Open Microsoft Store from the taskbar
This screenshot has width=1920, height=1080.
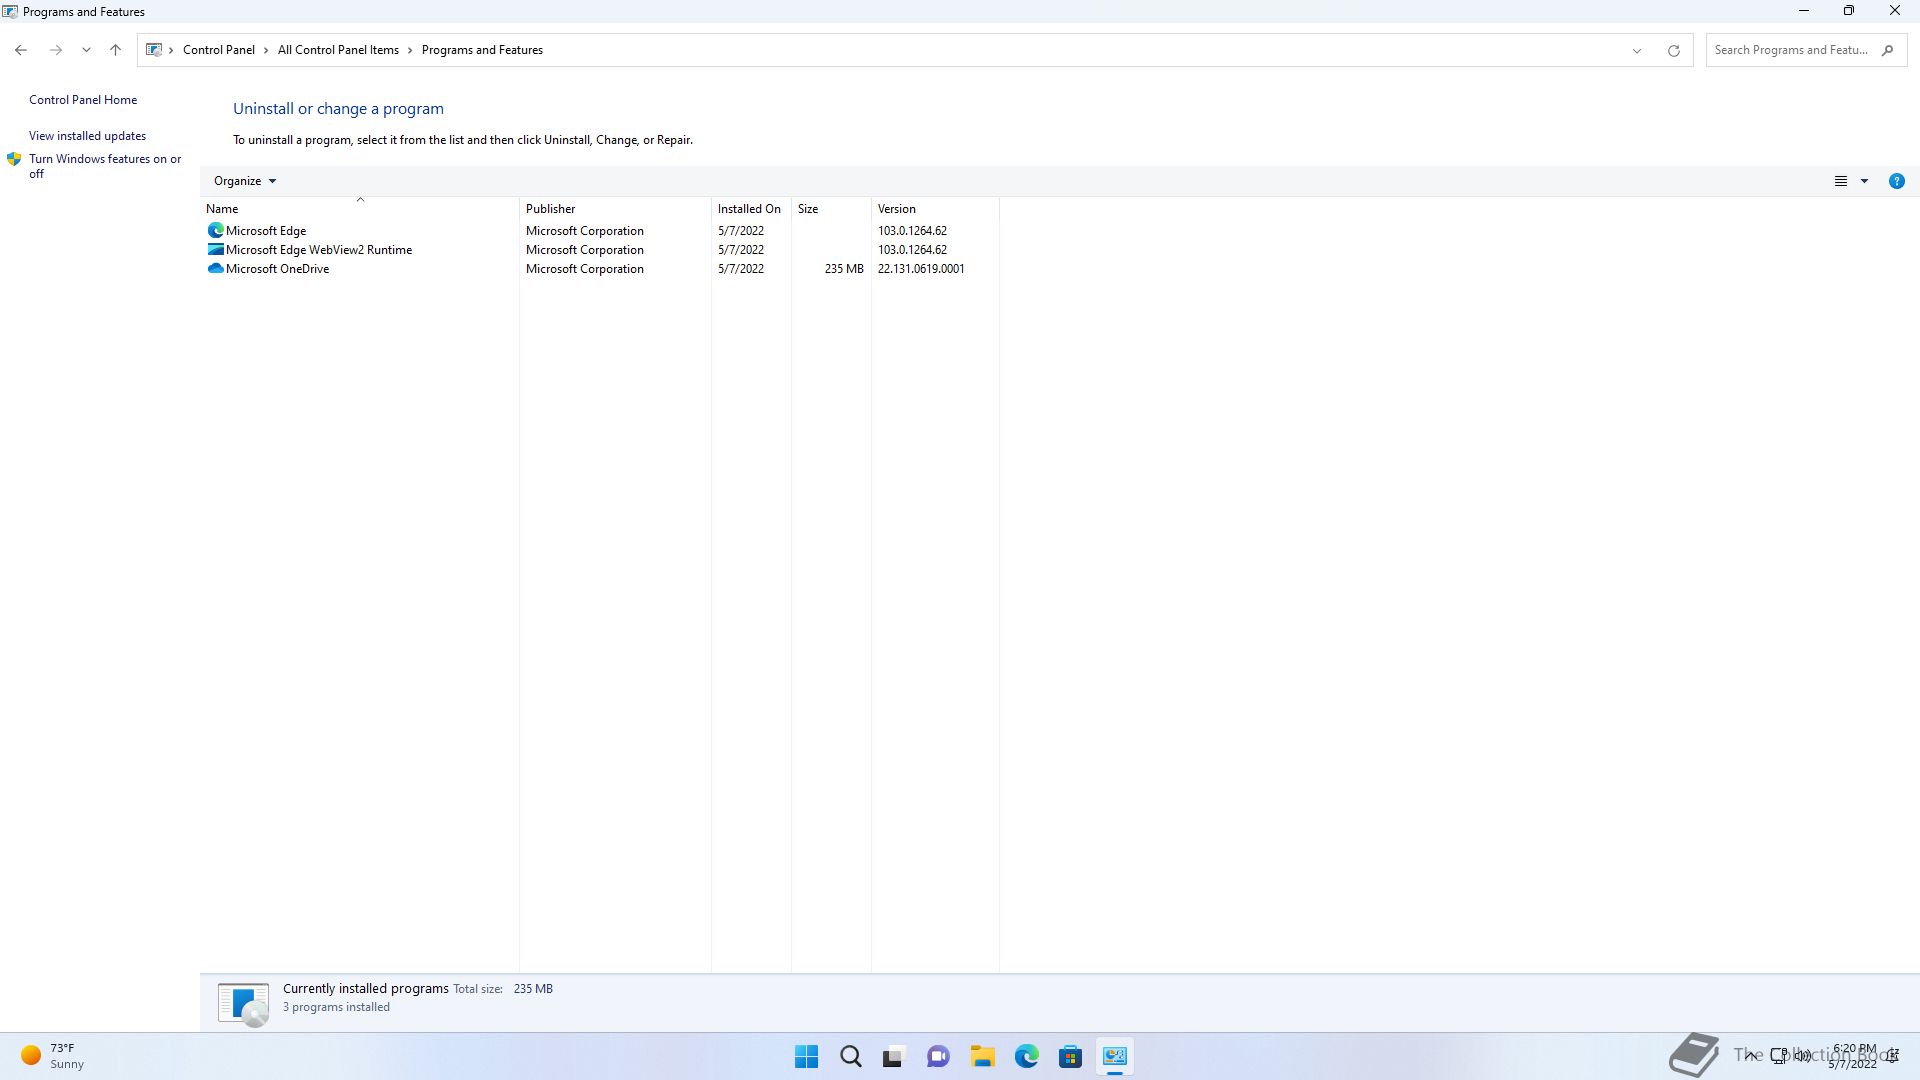point(1070,1056)
